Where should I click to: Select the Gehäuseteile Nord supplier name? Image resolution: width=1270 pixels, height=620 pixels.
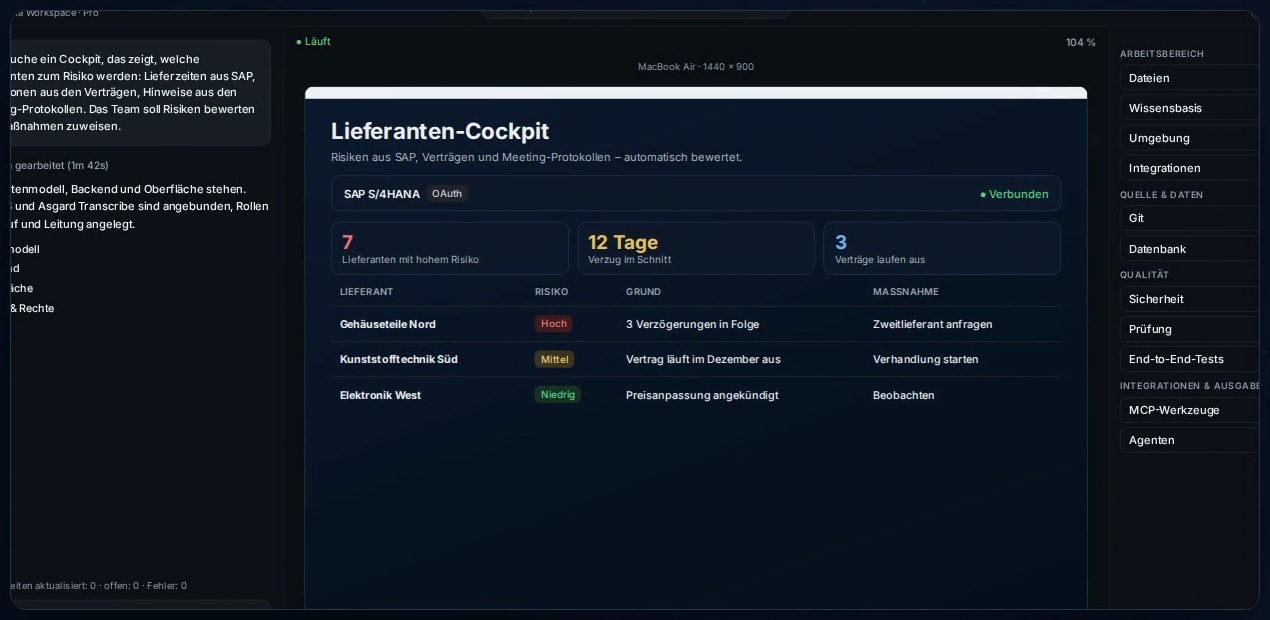[388, 324]
